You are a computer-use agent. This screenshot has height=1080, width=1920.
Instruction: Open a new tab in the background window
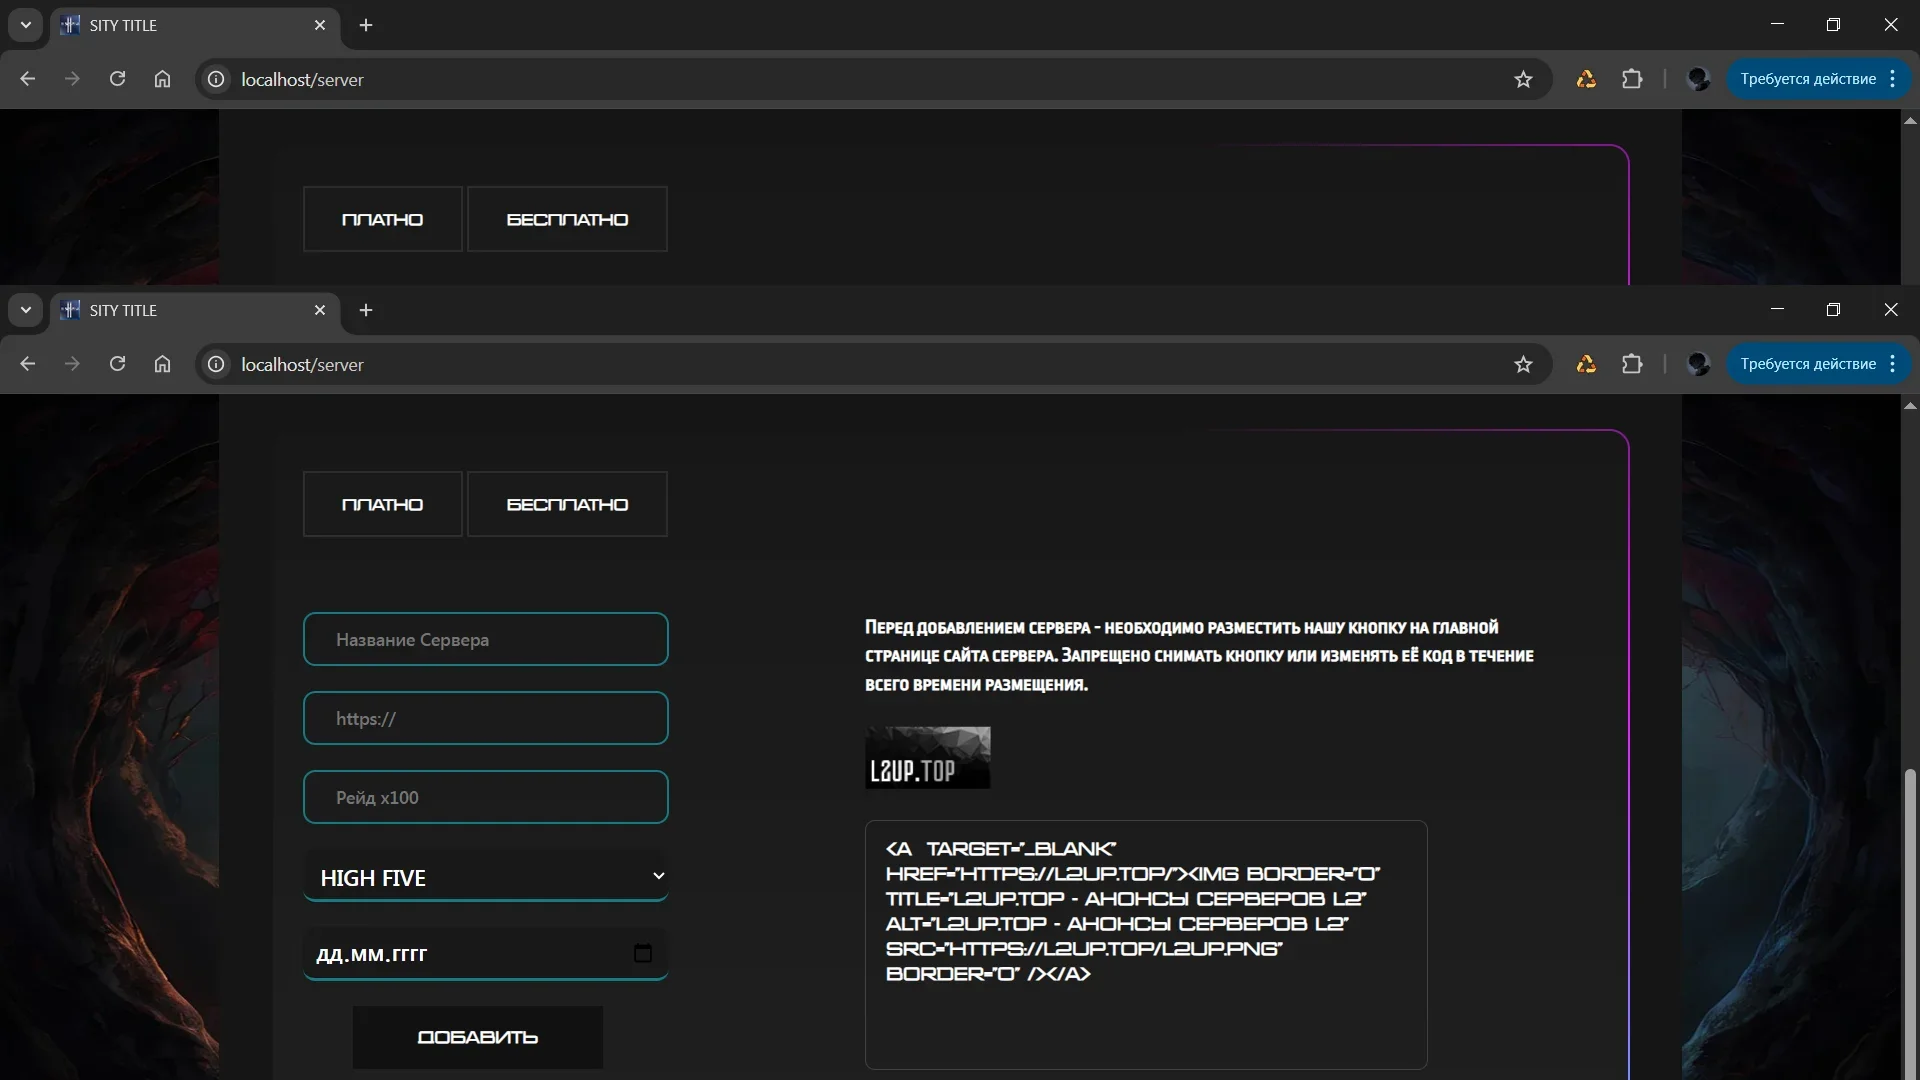366,25
